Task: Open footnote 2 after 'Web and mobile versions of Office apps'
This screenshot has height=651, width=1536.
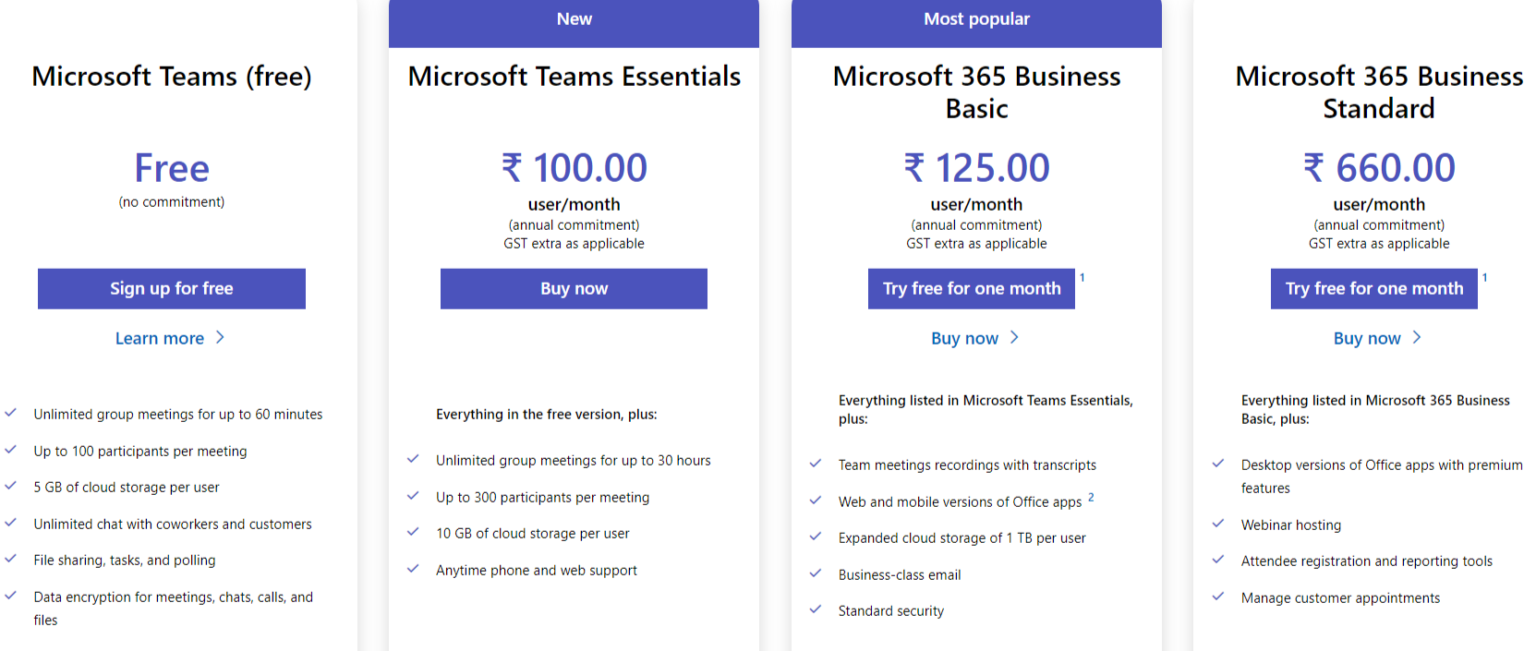Action: pyautogui.click(x=1091, y=496)
